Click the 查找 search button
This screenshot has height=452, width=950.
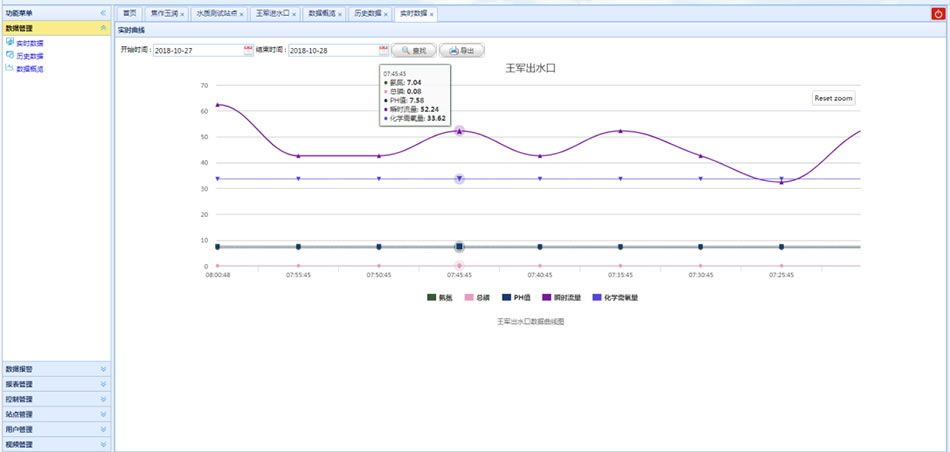pyautogui.click(x=413, y=49)
